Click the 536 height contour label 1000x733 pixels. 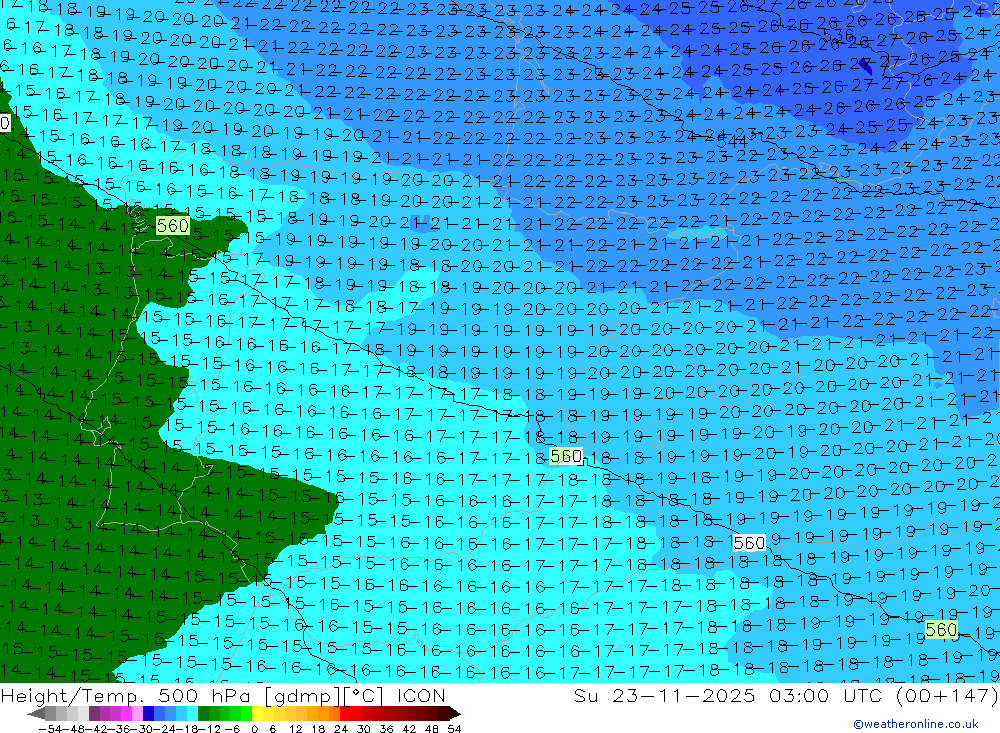[837, 34]
